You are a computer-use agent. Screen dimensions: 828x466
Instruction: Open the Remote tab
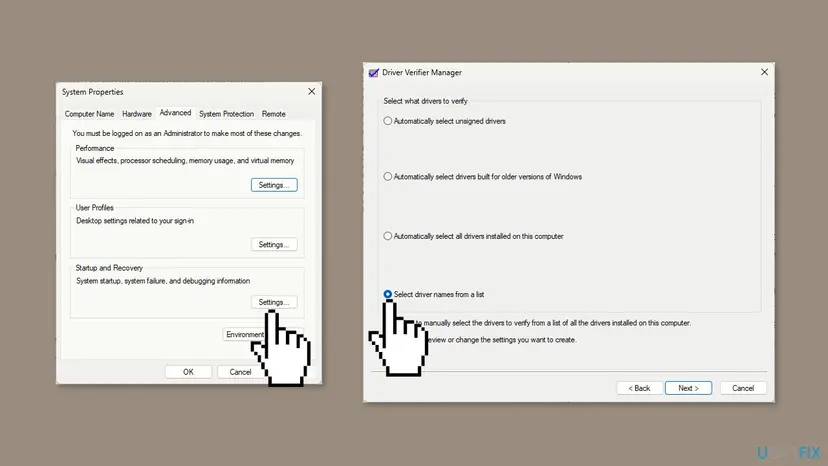274,114
